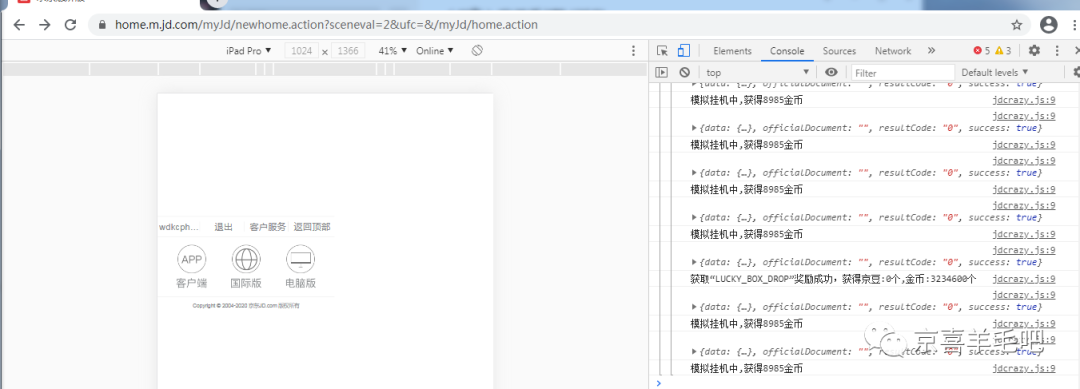1080x389 pixels.
Task: Click the 客户服务 customer service link
Action: pos(267,227)
